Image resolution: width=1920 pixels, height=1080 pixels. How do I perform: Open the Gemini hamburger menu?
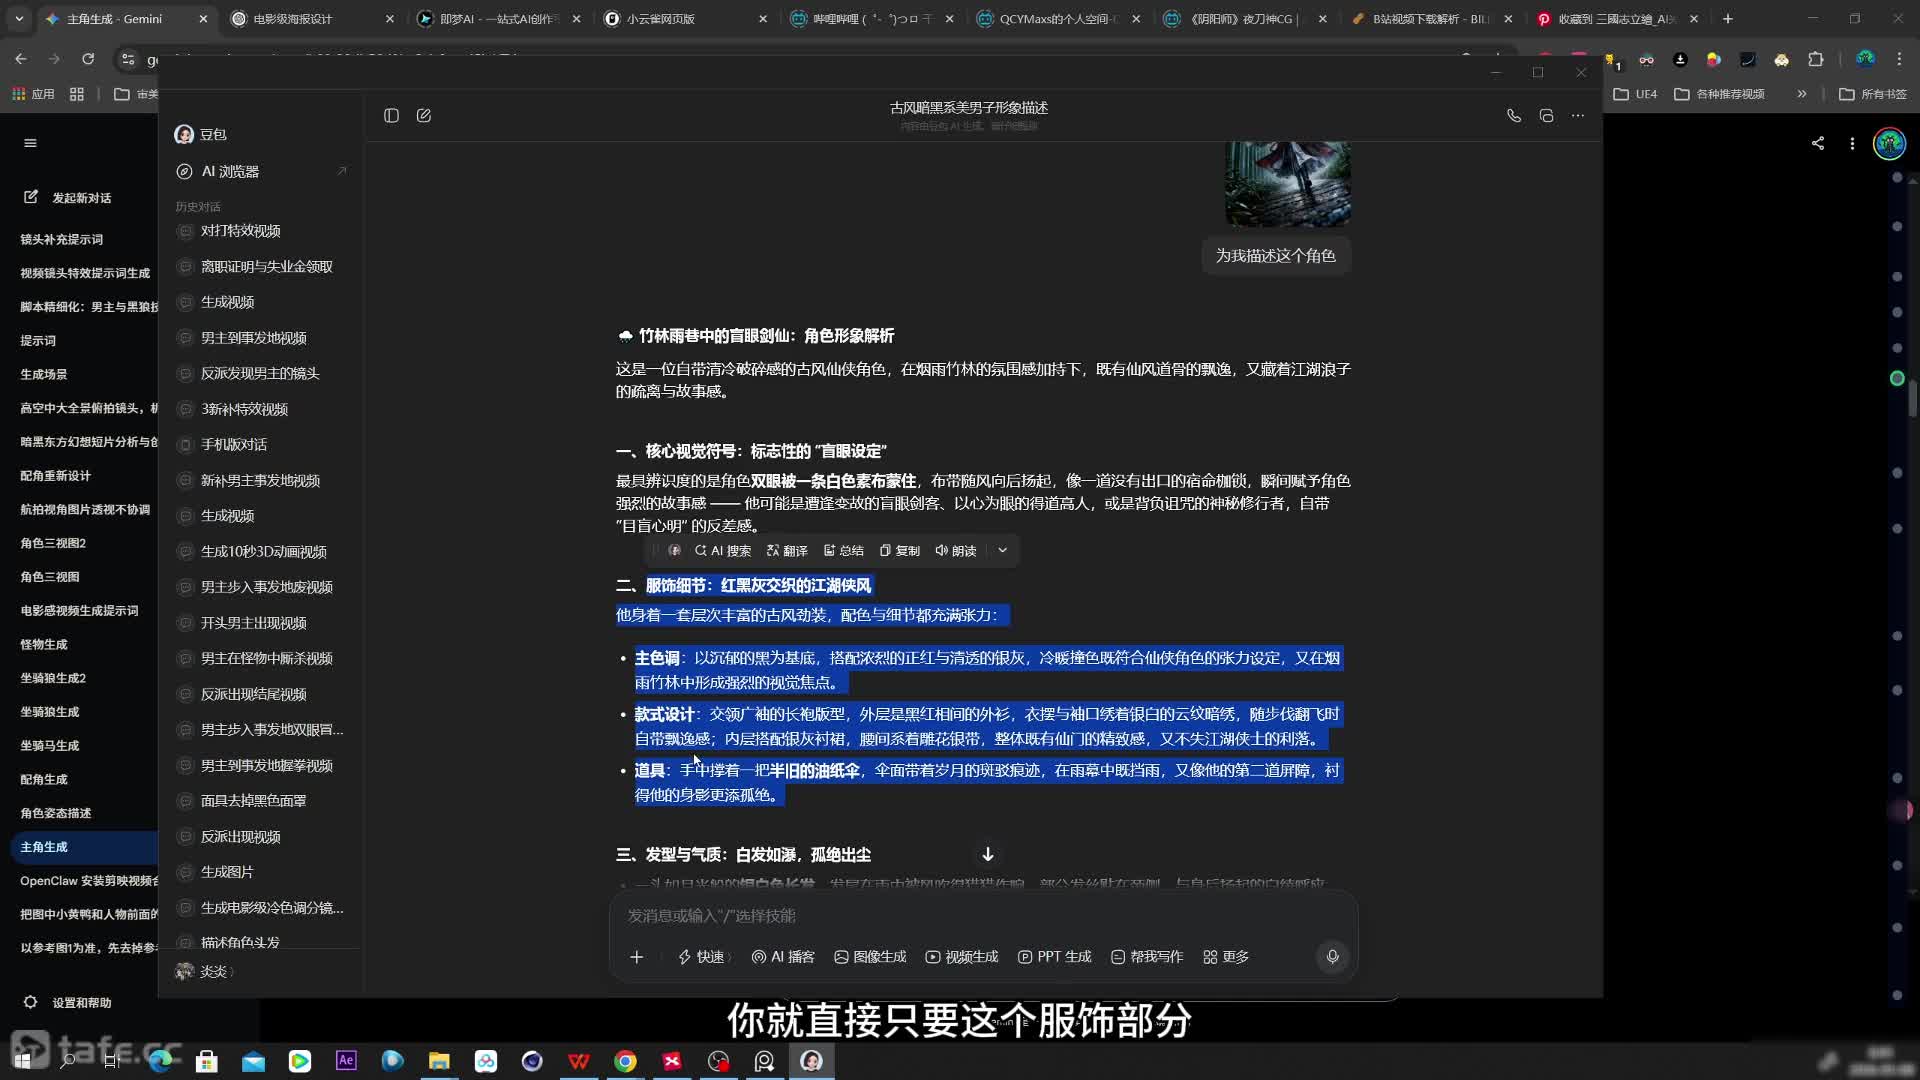click(30, 143)
